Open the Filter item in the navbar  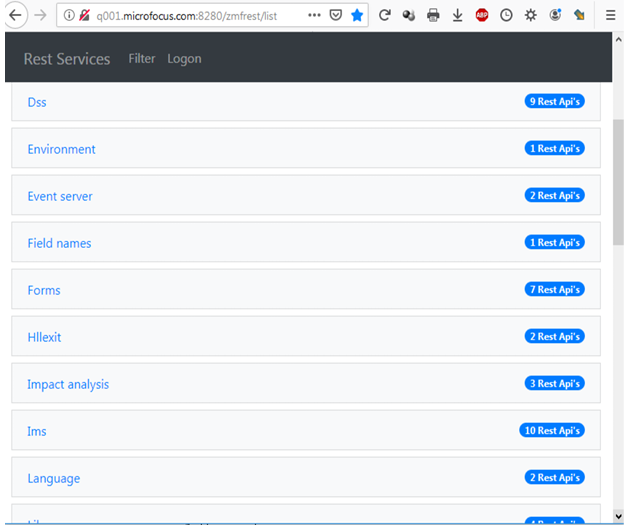[142, 59]
